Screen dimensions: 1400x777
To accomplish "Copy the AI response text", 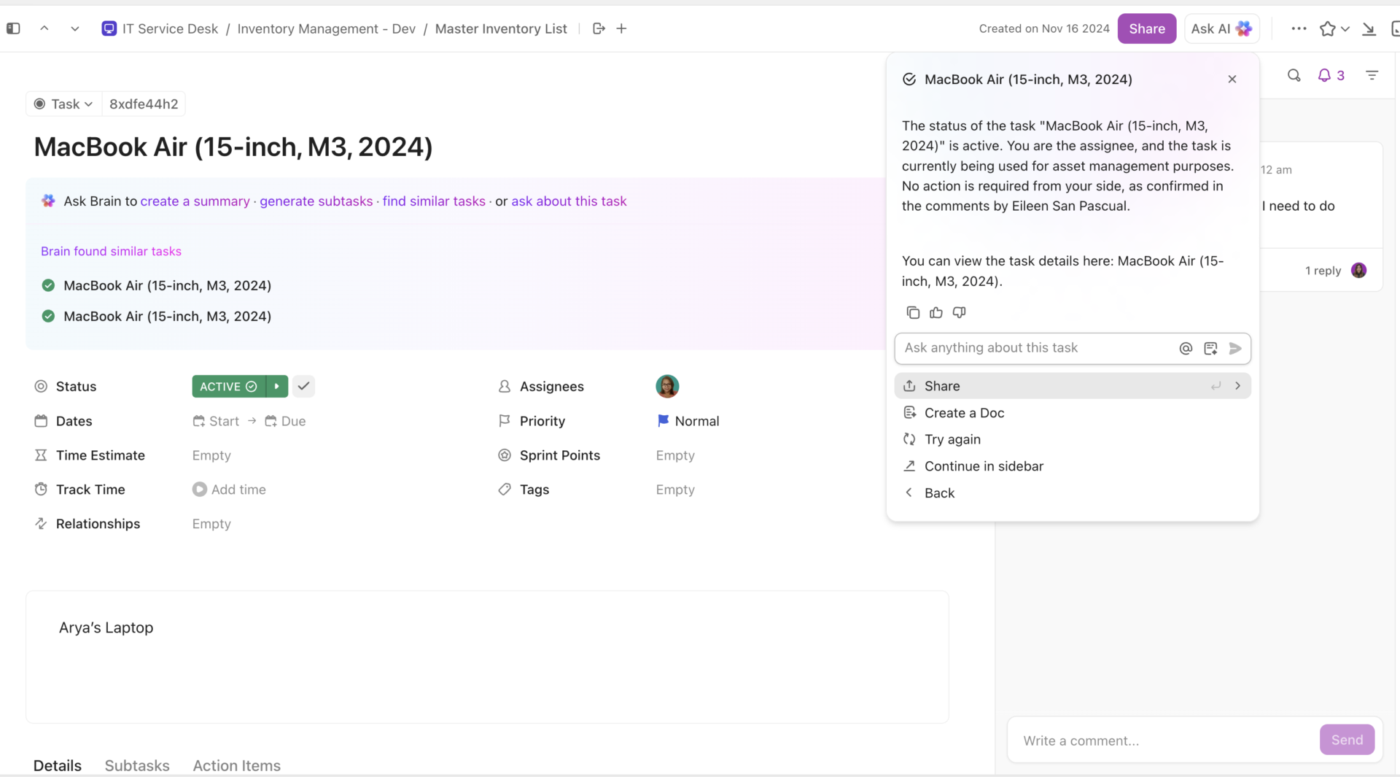I will point(913,312).
